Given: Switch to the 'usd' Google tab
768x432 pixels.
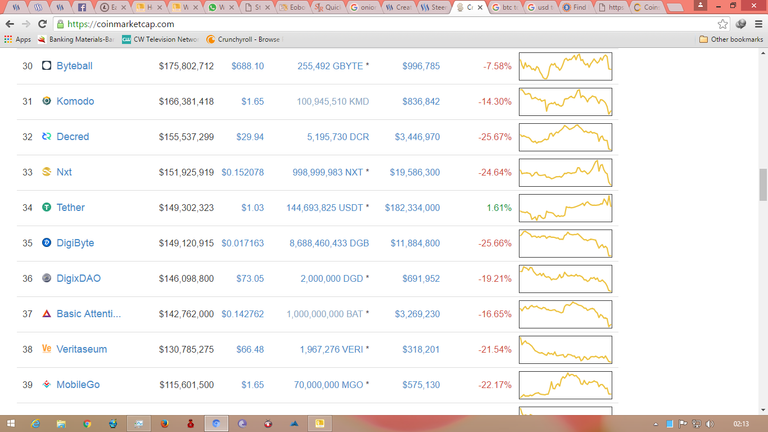Looking at the screenshot, I should pyautogui.click(x=540, y=7).
